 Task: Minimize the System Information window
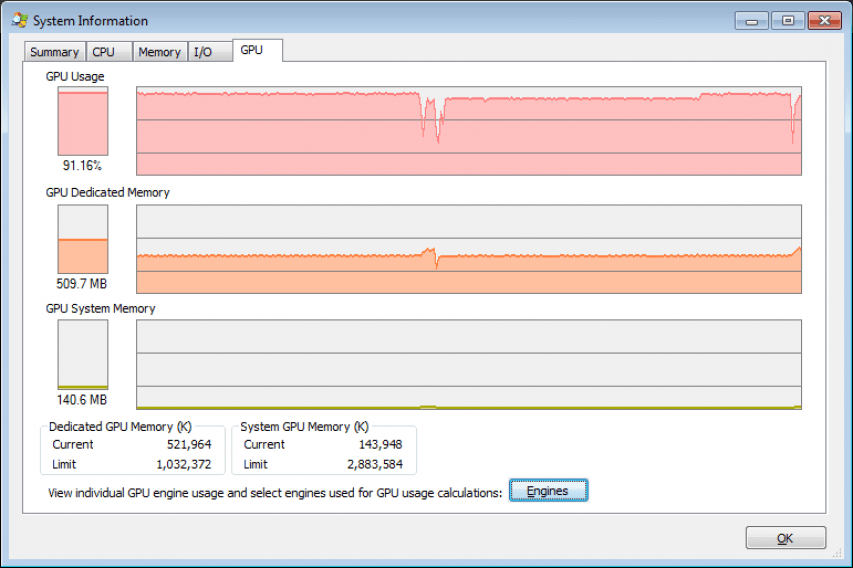click(752, 21)
